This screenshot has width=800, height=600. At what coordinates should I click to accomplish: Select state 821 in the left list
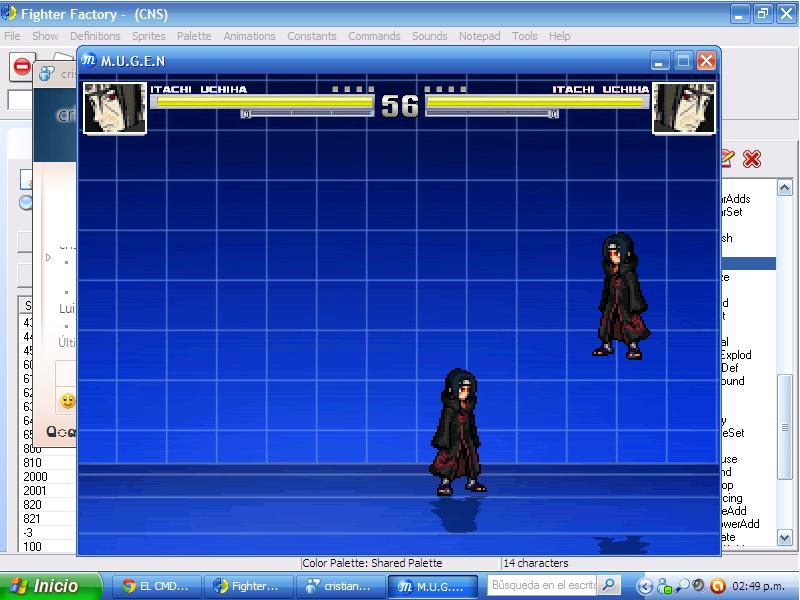pyautogui.click(x=32, y=519)
